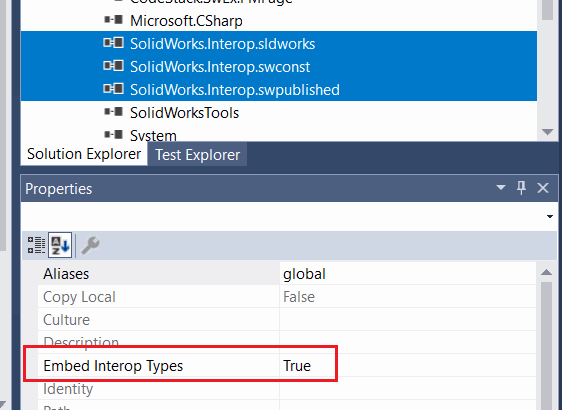This screenshot has height=410, width=562.
Task: Click the Embed Interop Types True value
Action: pyautogui.click(x=297, y=366)
